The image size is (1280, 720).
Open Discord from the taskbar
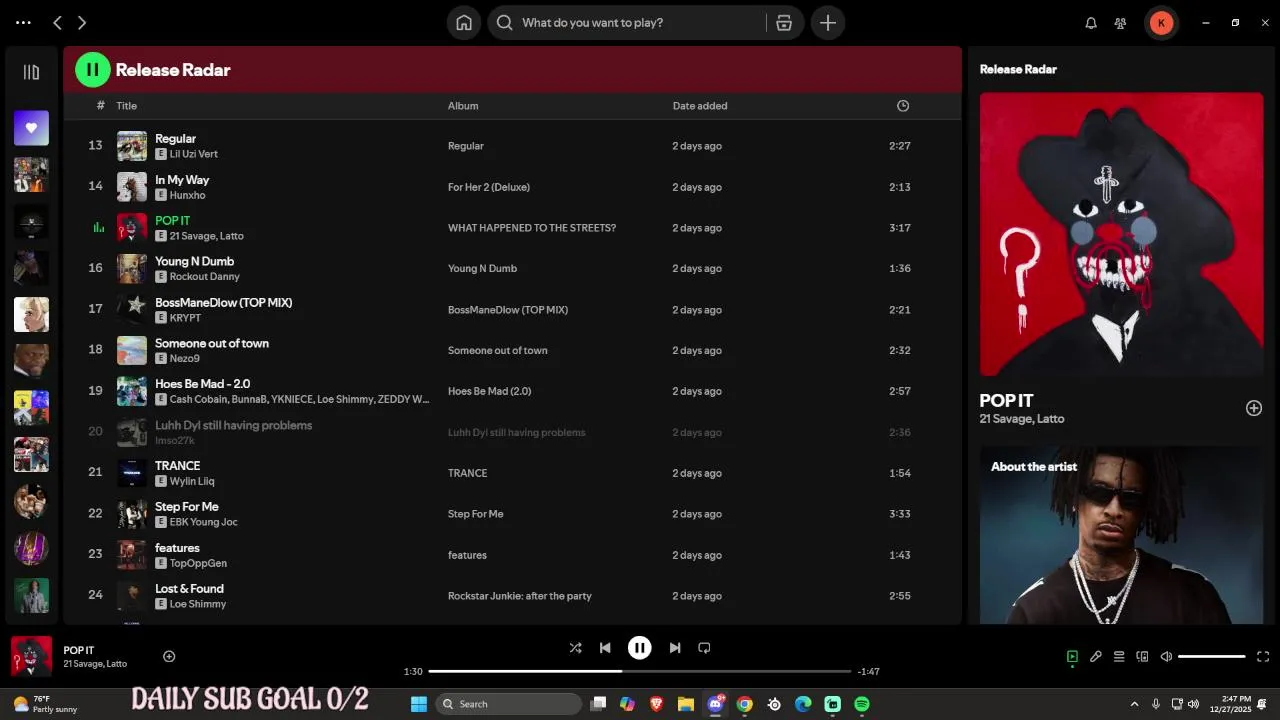tap(716, 704)
